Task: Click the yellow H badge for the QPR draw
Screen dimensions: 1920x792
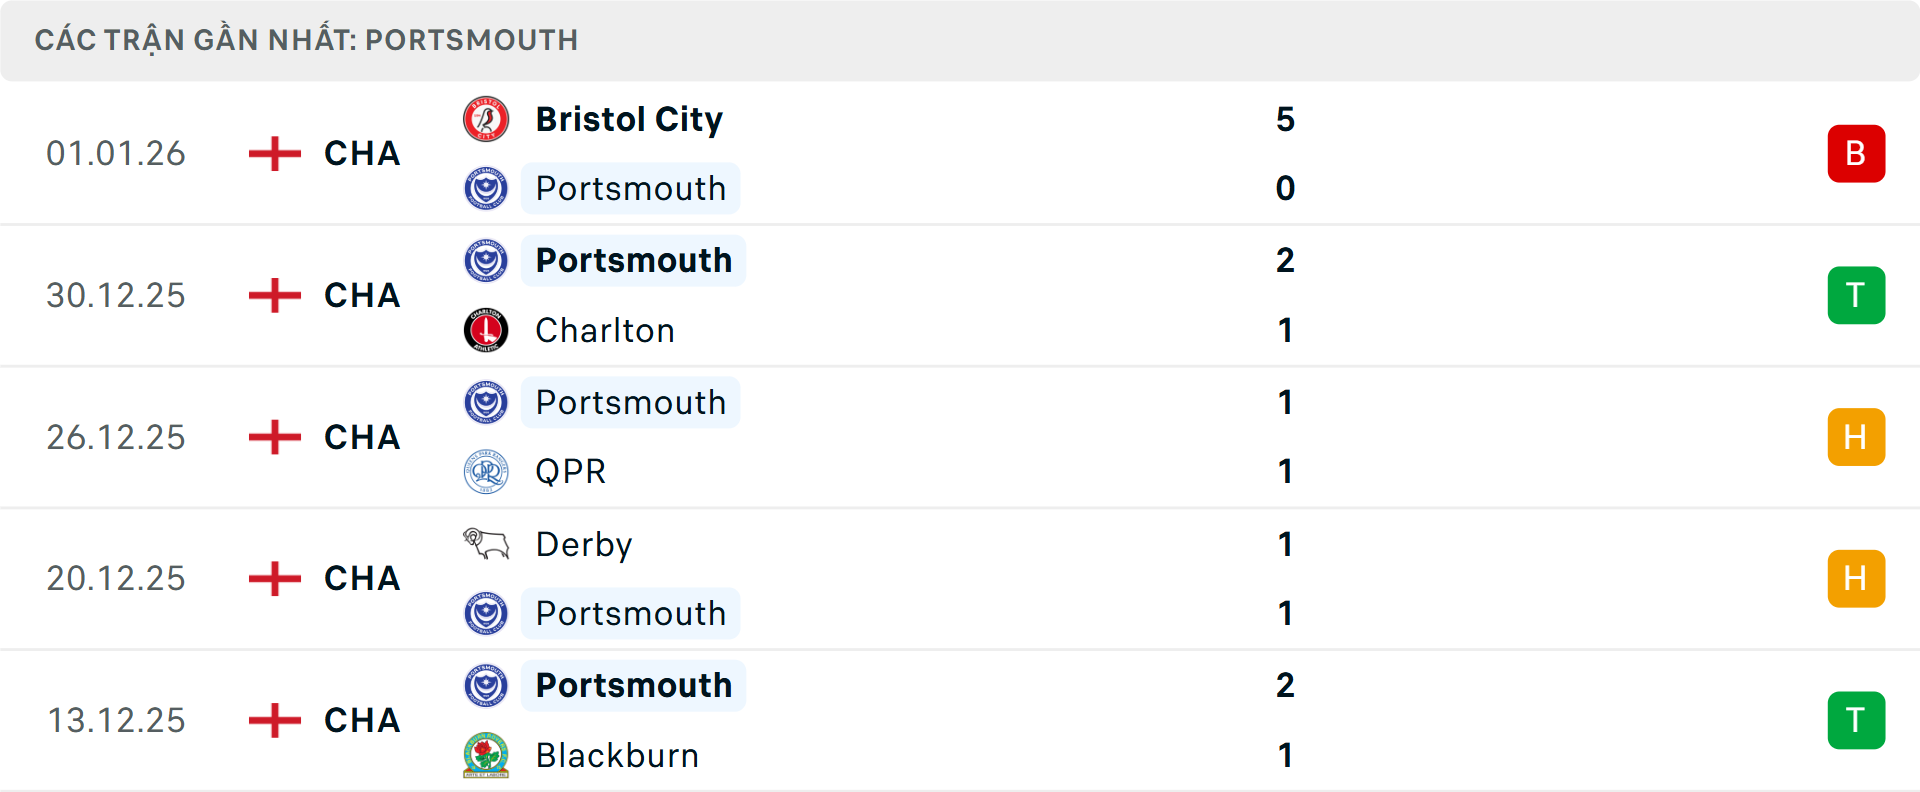Action: [1857, 437]
